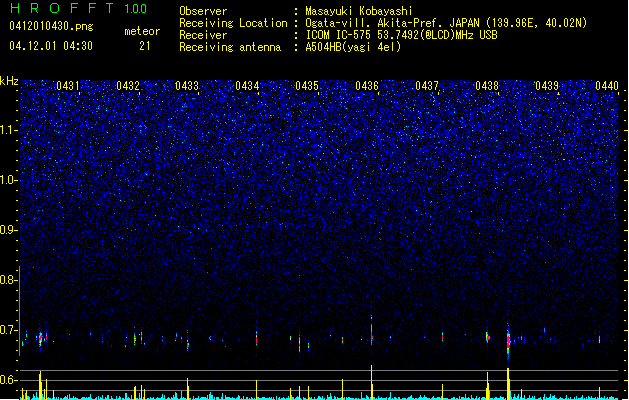Click the 'Observer' field label
Image resolution: width=629 pixels, height=400 pixels.
click(203, 11)
